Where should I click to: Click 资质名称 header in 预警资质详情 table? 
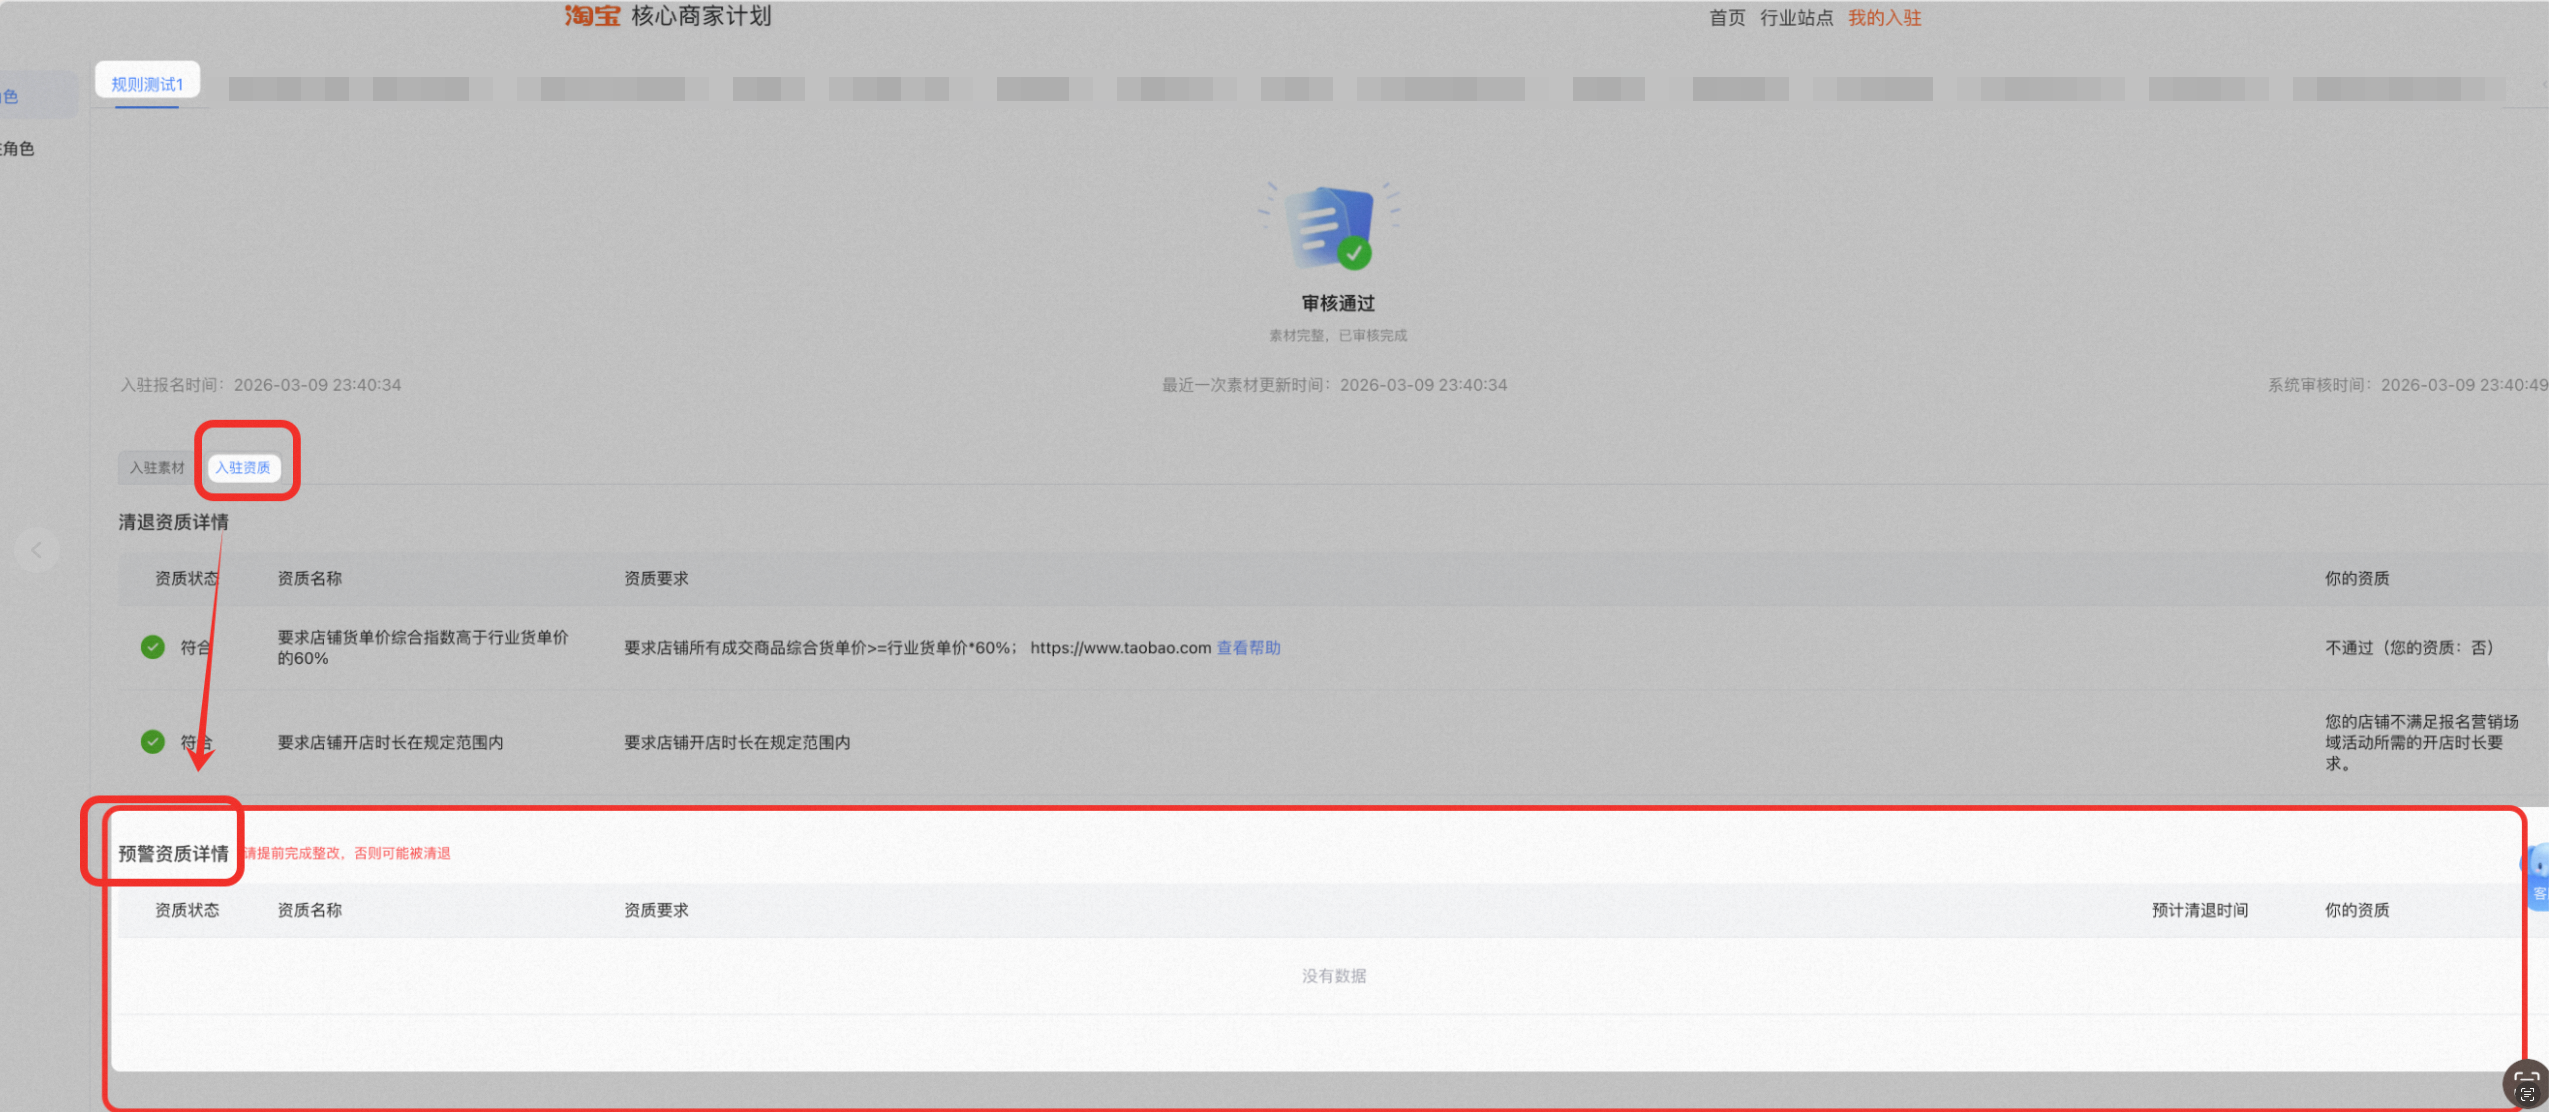click(x=309, y=910)
